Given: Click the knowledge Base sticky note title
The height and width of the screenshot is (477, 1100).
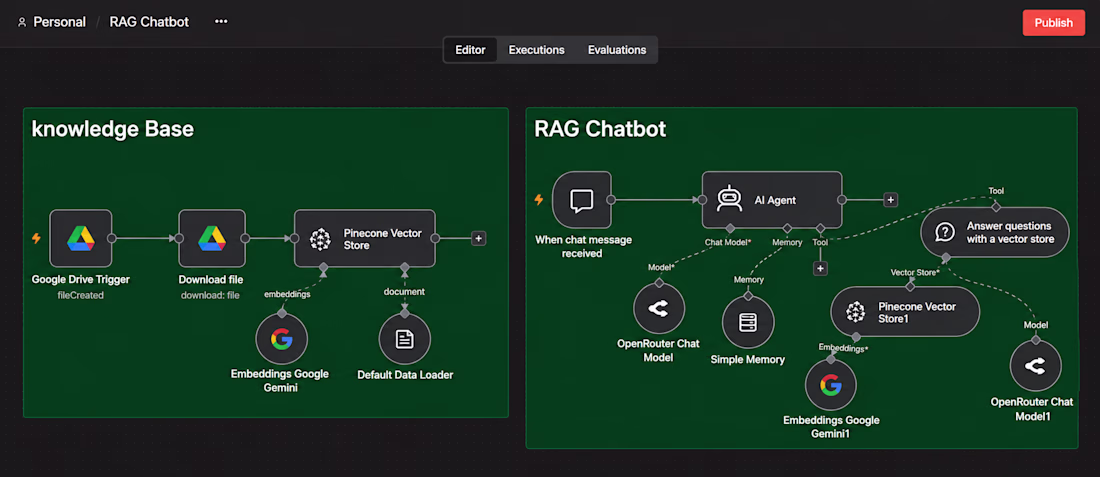Looking at the screenshot, I should pos(112,129).
